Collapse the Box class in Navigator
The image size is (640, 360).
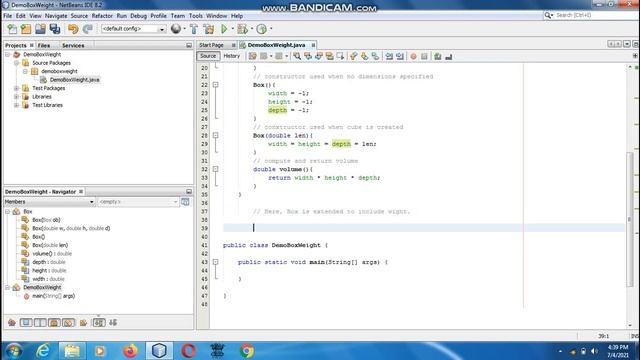point(8,211)
